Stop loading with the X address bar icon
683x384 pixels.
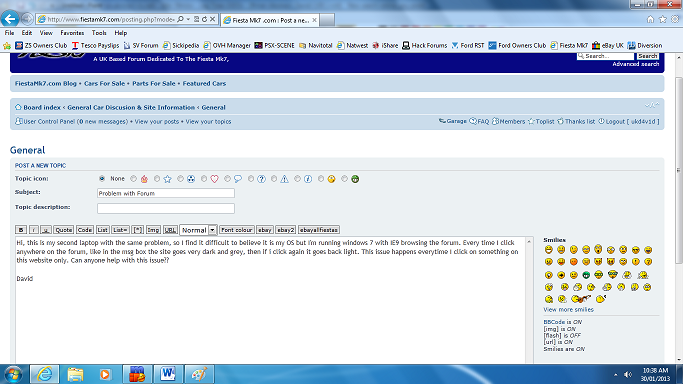[x=213, y=19]
